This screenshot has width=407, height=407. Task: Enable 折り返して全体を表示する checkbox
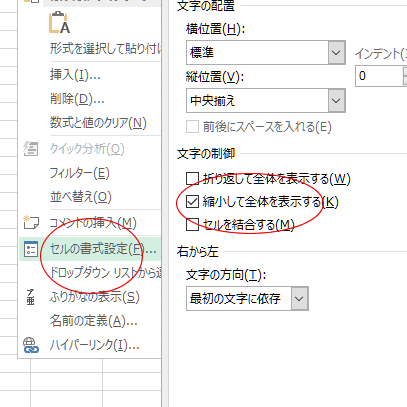(x=192, y=178)
